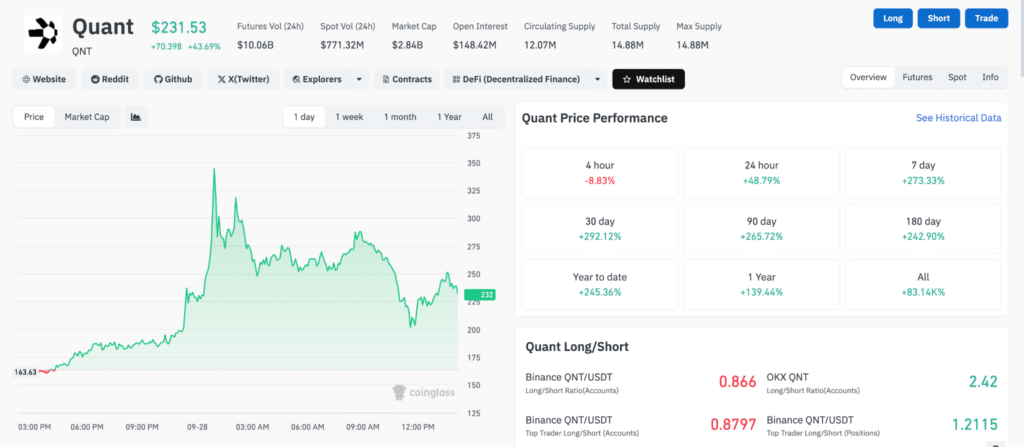Click the OKX QNT ratio value 2.42
The image size is (1024, 447).
coord(984,382)
